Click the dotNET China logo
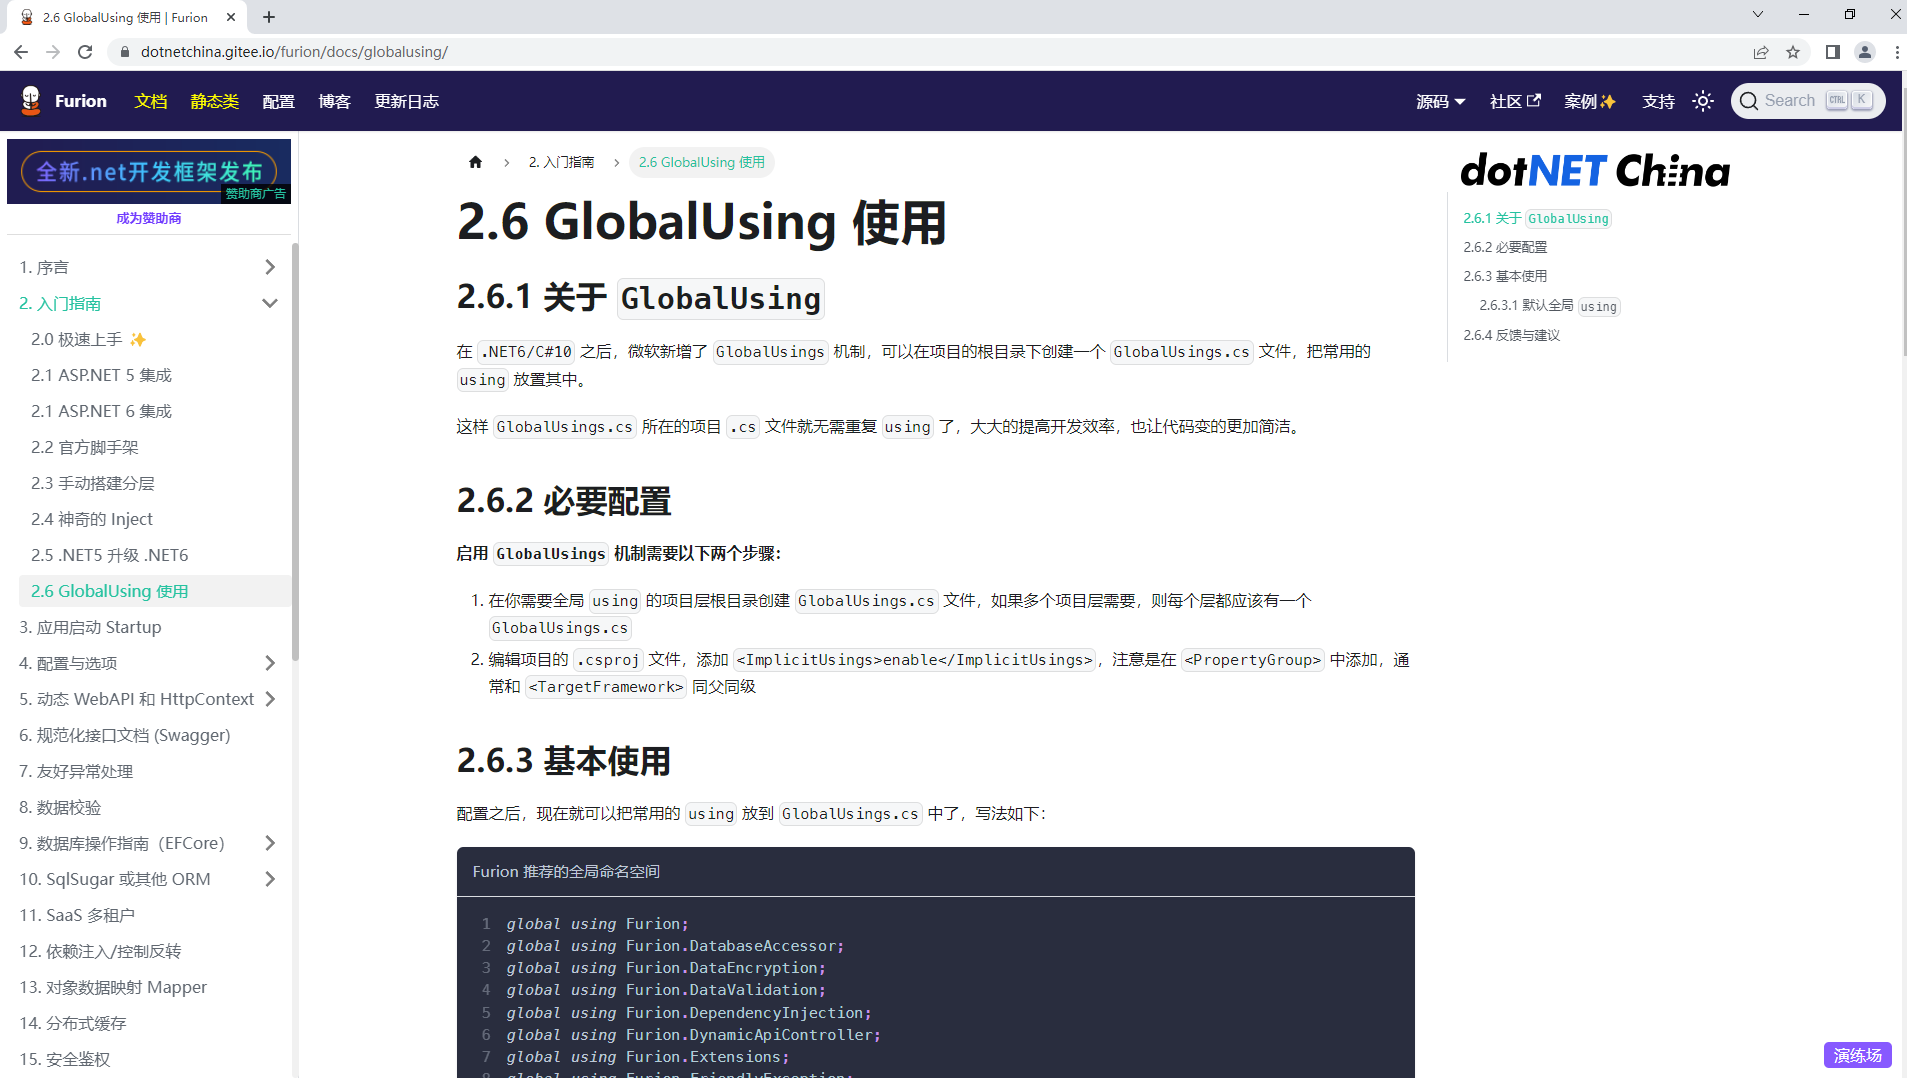 click(x=1595, y=171)
